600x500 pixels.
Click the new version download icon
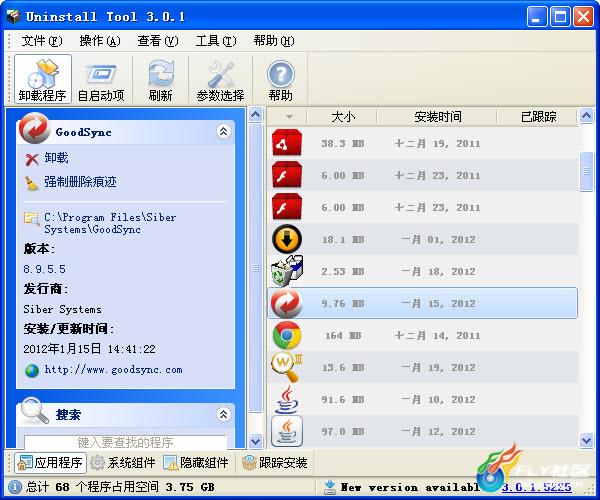[x=329, y=487]
